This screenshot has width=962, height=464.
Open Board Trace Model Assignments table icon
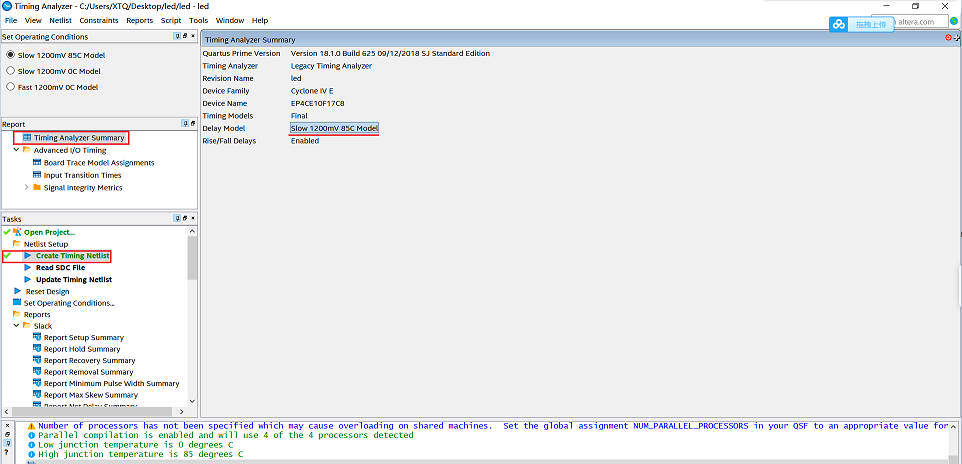click(x=37, y=163)
